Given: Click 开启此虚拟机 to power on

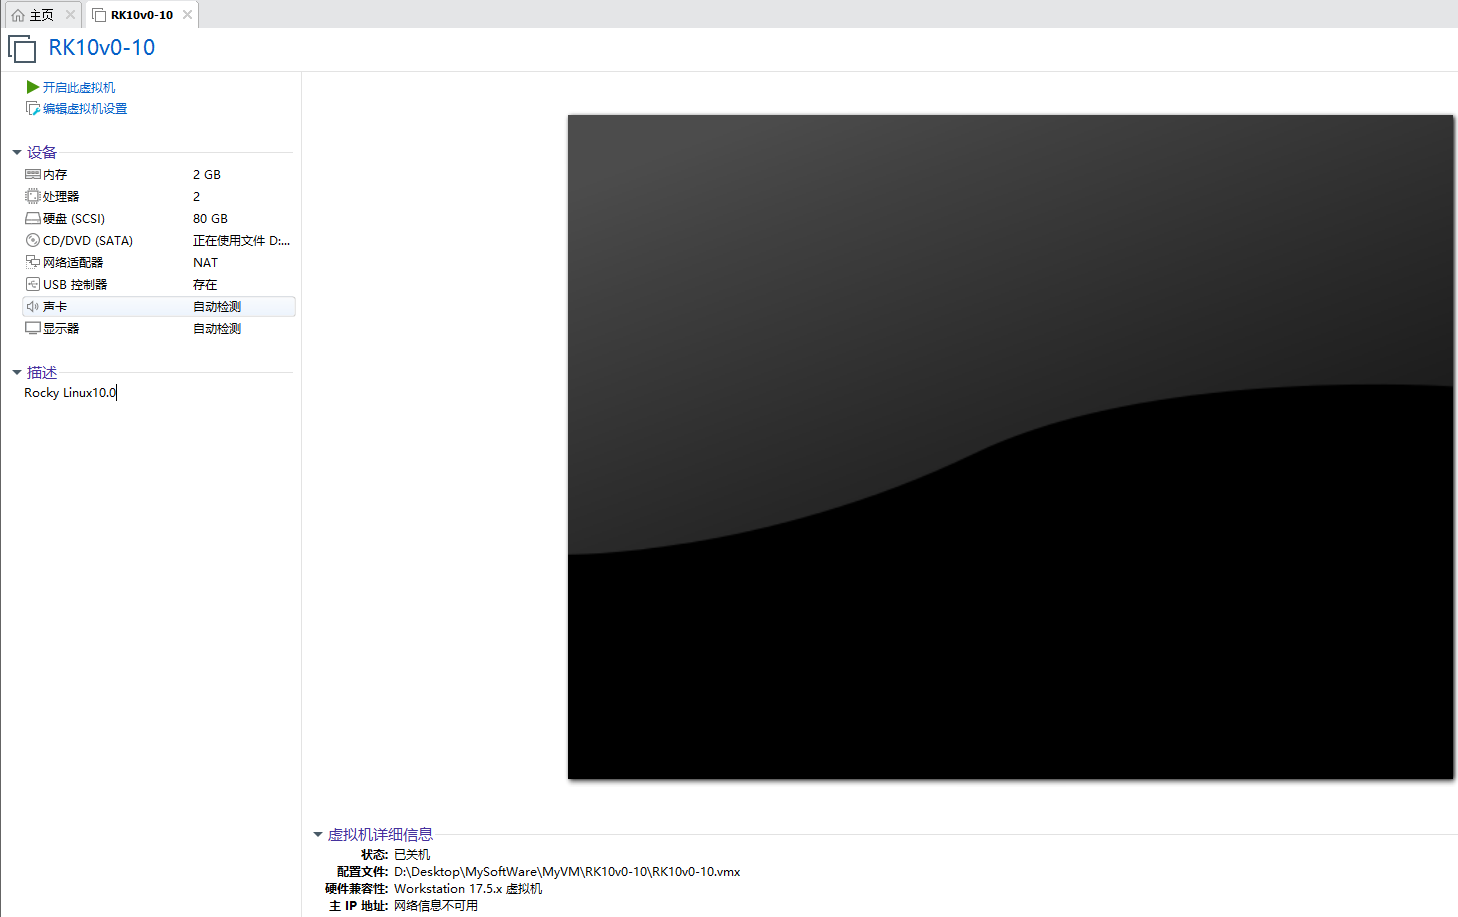Looking at the screenshot, I should (76, 87).
